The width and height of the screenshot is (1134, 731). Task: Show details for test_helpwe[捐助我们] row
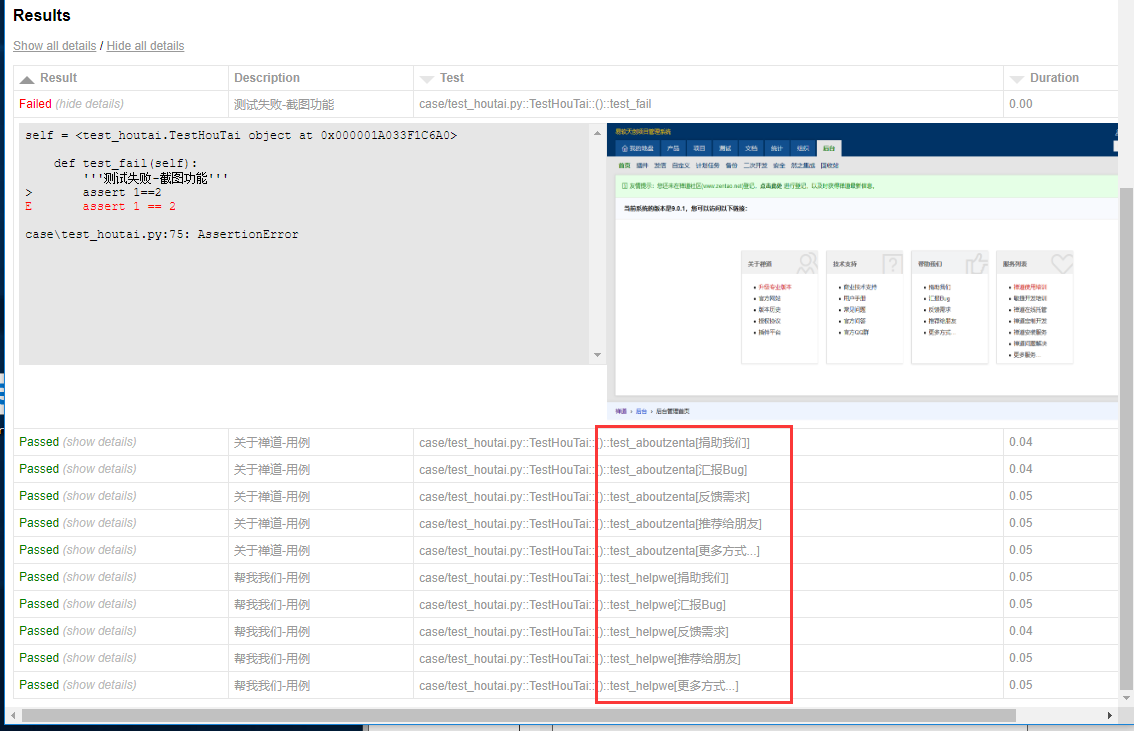[x=100, y=577]
